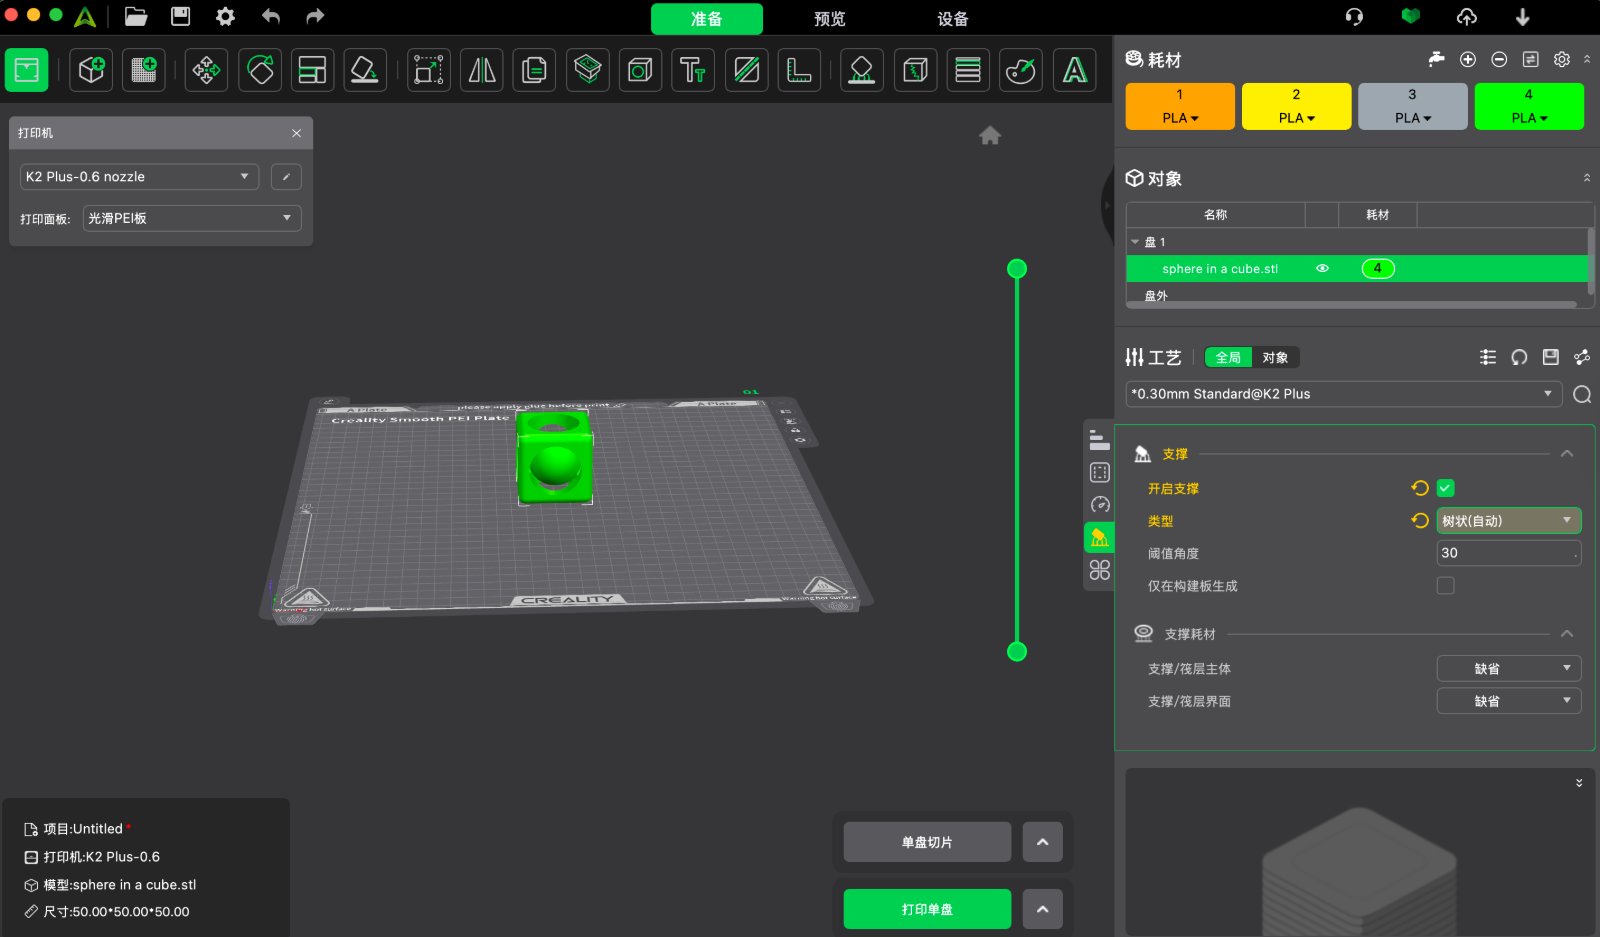Click the cloud upload icon
1600x937 pixels.
coord(1466,17)
